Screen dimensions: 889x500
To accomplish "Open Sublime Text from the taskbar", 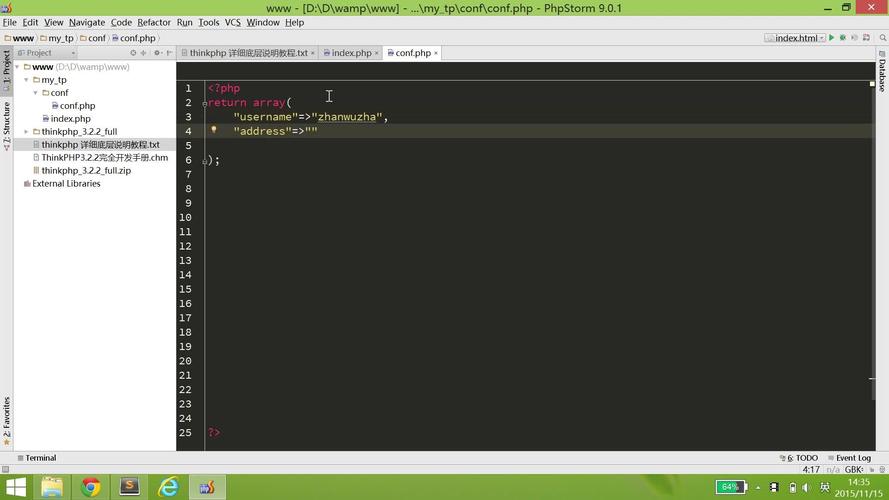I will [129, 487].
